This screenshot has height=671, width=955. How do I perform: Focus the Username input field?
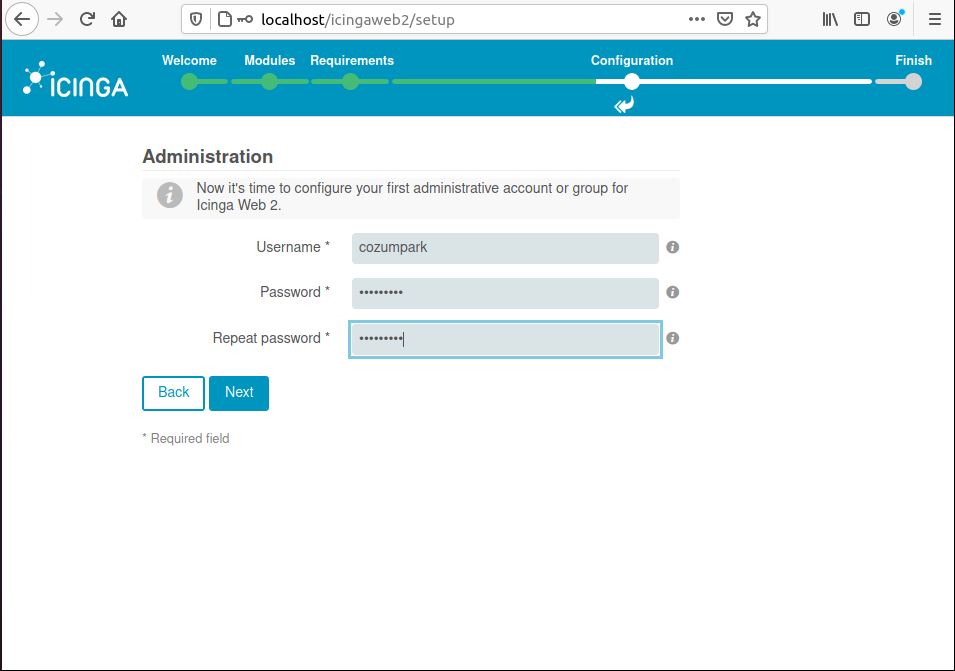point(505,248)
